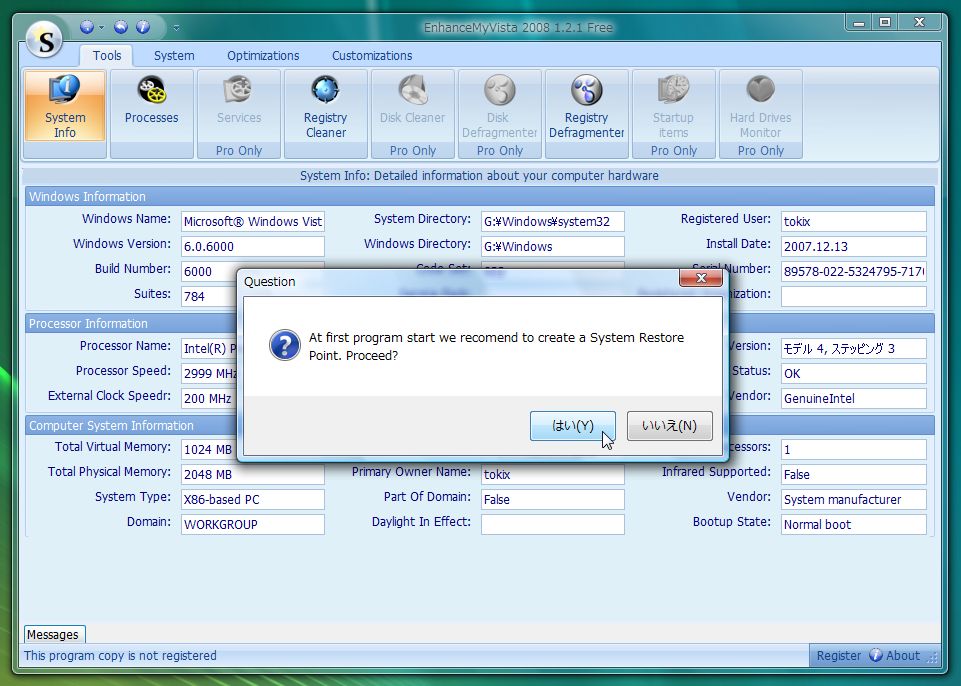Close the Question dialog
Image resolution: width=961 pixels, height=686 pixels.
[701, 278]
